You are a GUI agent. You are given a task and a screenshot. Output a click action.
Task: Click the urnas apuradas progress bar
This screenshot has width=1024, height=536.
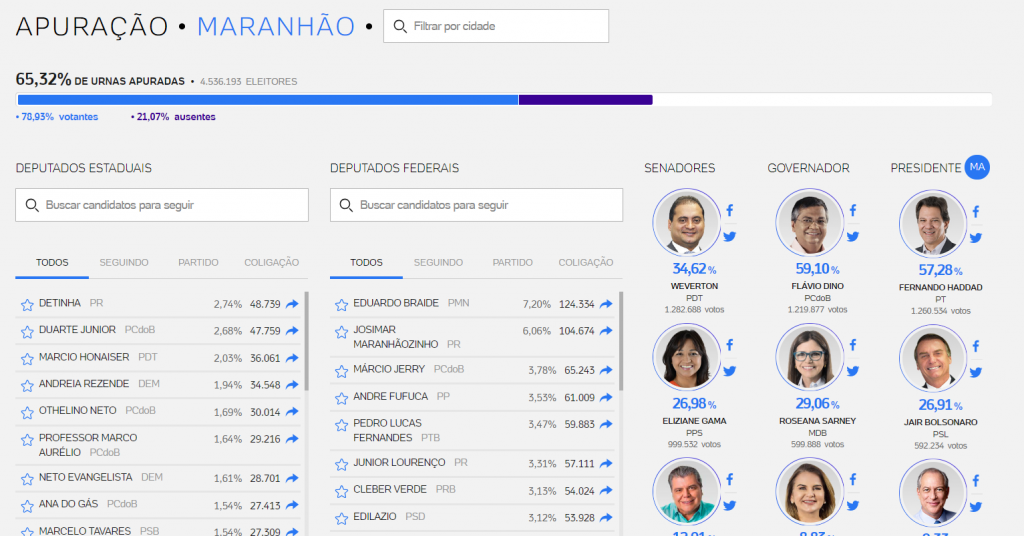504,100
